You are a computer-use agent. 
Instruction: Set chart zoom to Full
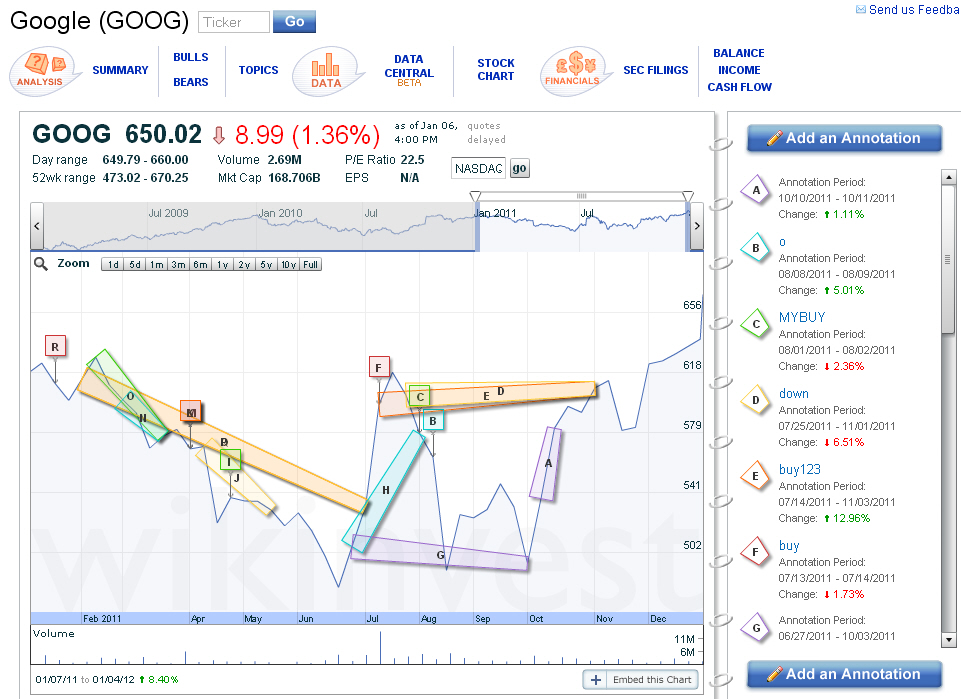tap(311, 265)
